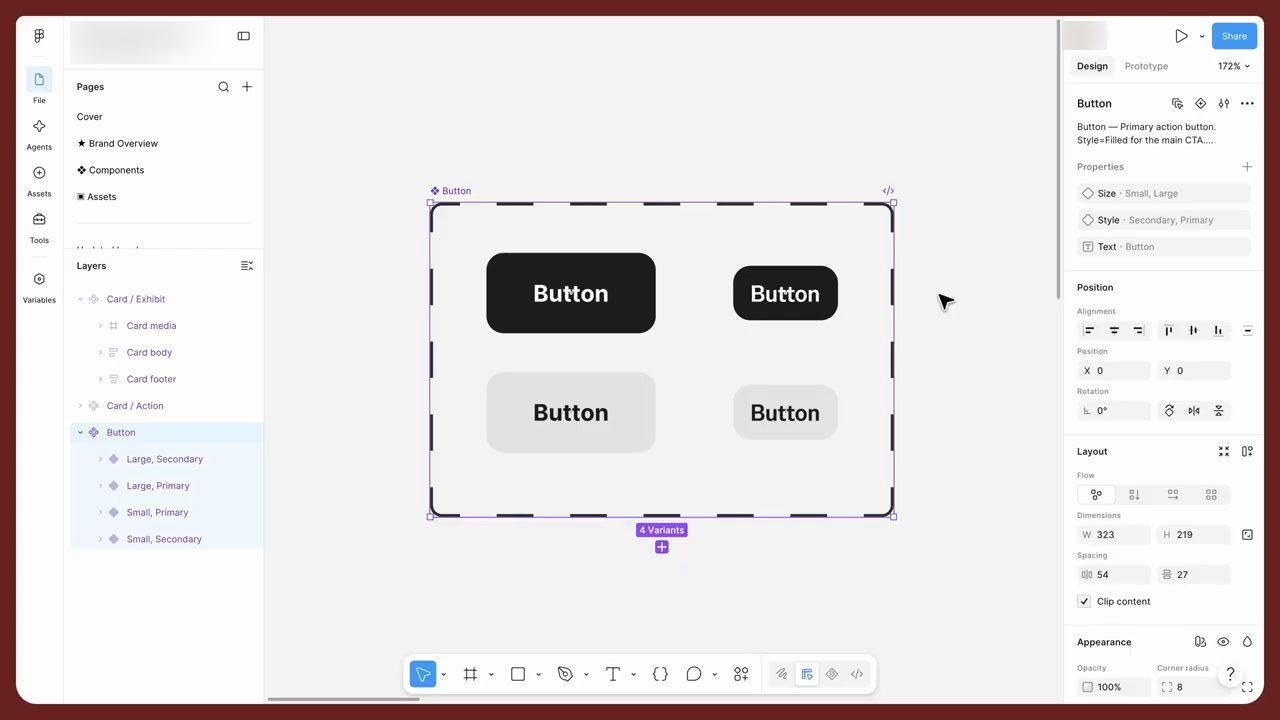This screenshot has height=720, width=1280.
Task: Select the Move tool in the bottom toolbar
Action: [x=423, y=674]
